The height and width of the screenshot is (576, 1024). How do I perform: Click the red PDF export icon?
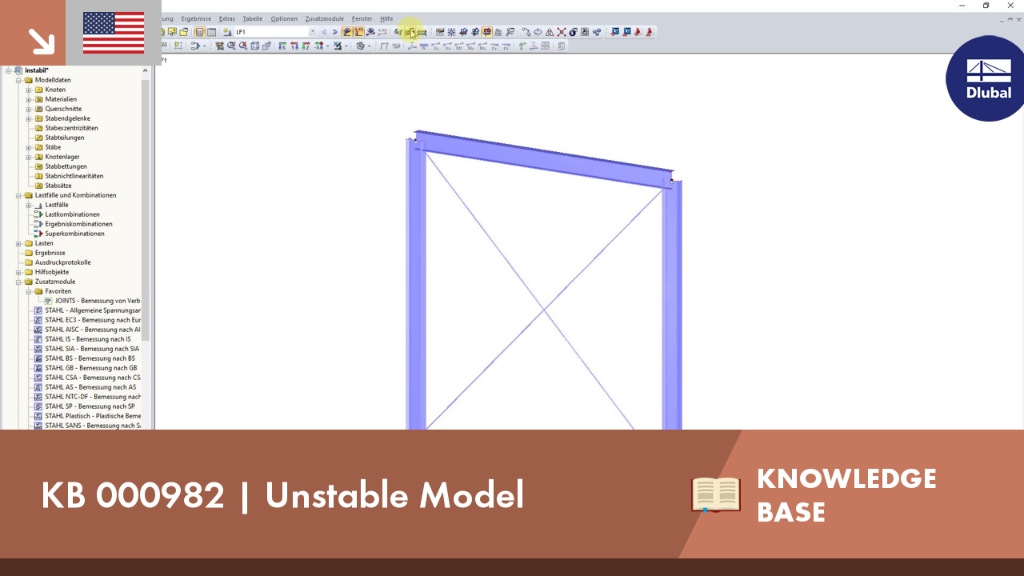click(649, 32)
